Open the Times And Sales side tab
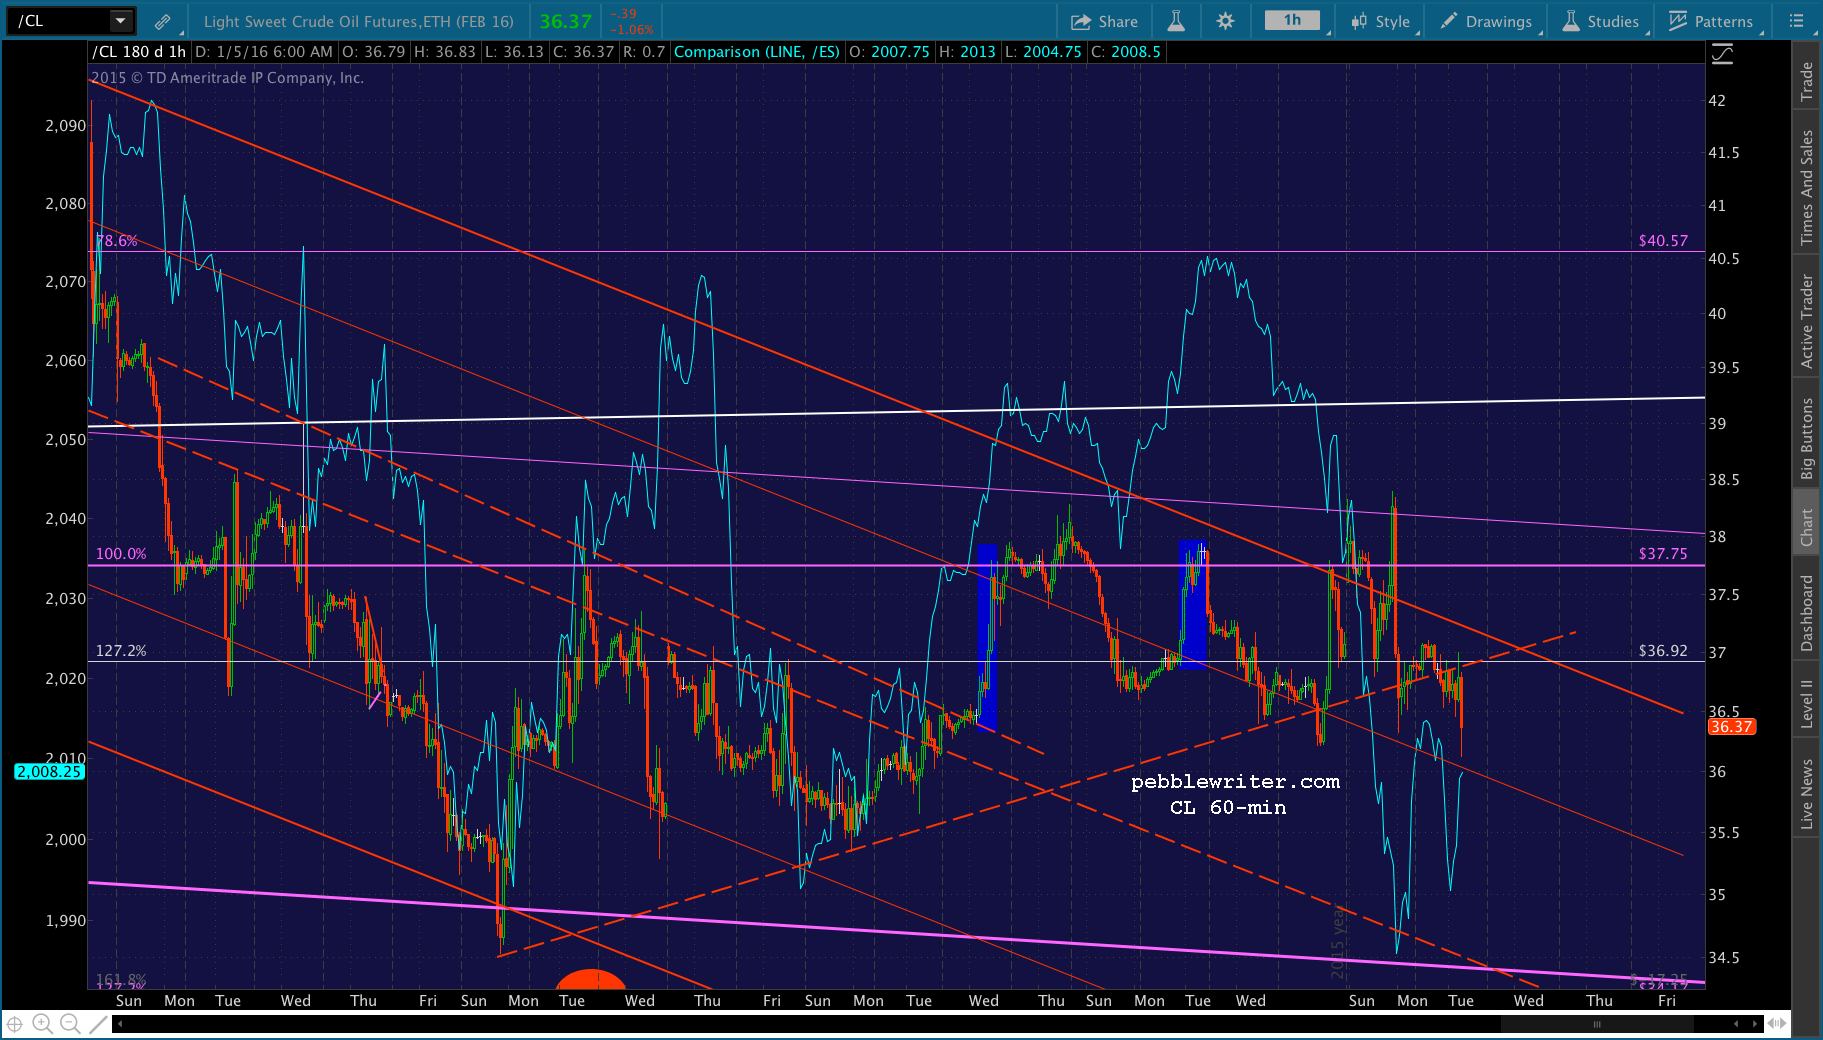 click(x=1807, y=187)
